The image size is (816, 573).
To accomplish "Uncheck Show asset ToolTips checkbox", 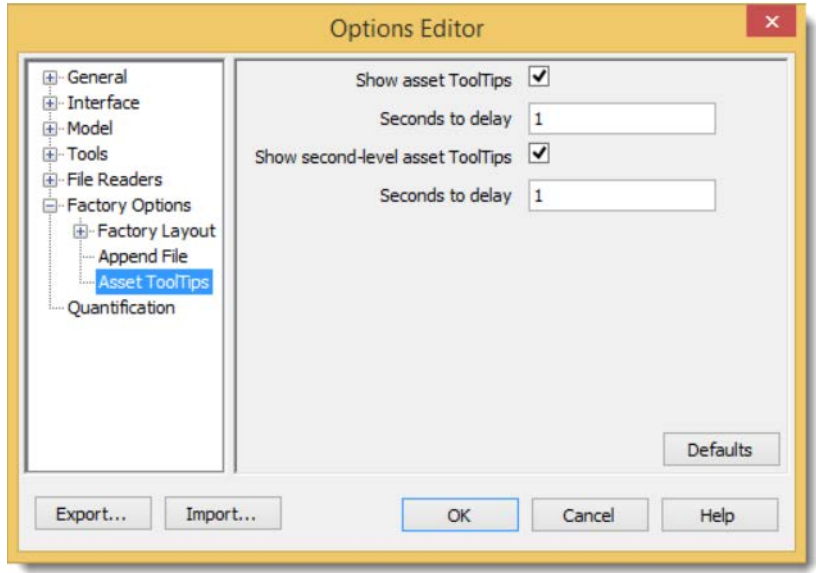I will (540, 77).
